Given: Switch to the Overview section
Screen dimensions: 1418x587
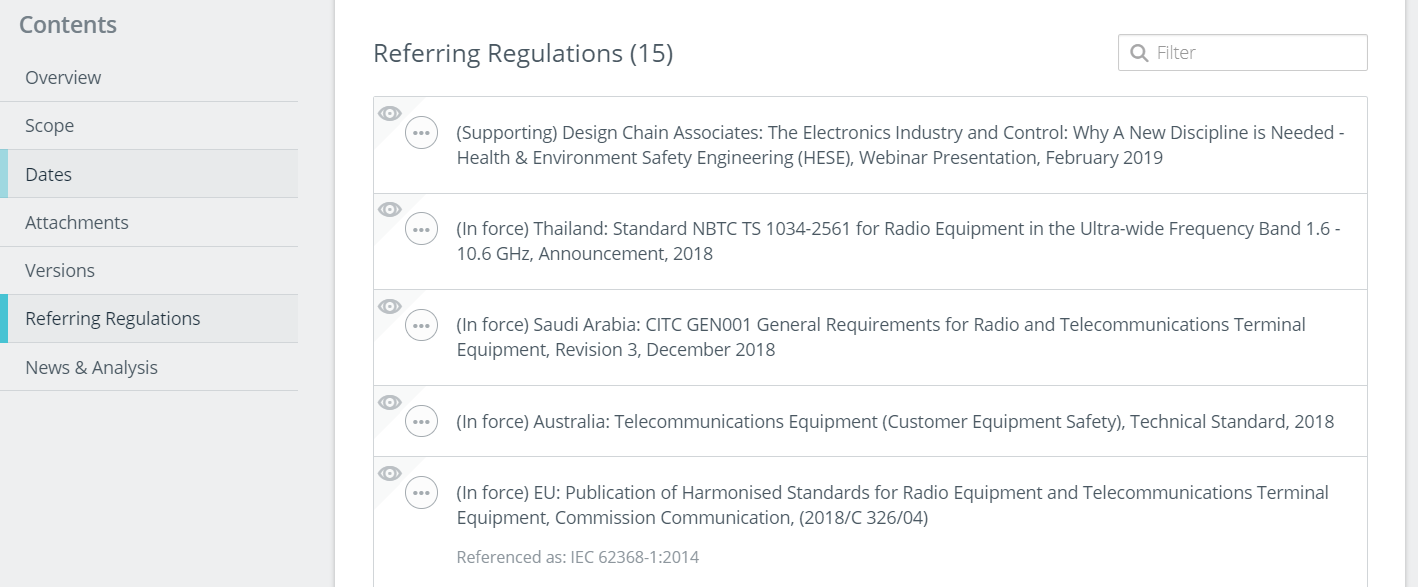Looking at the screenshot, I should (62, 77).
